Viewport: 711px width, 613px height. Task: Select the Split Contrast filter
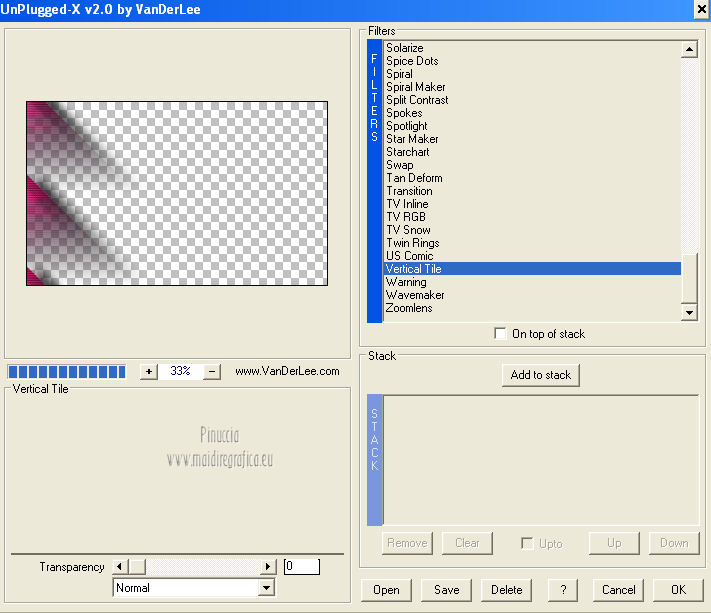pos(532,100)
